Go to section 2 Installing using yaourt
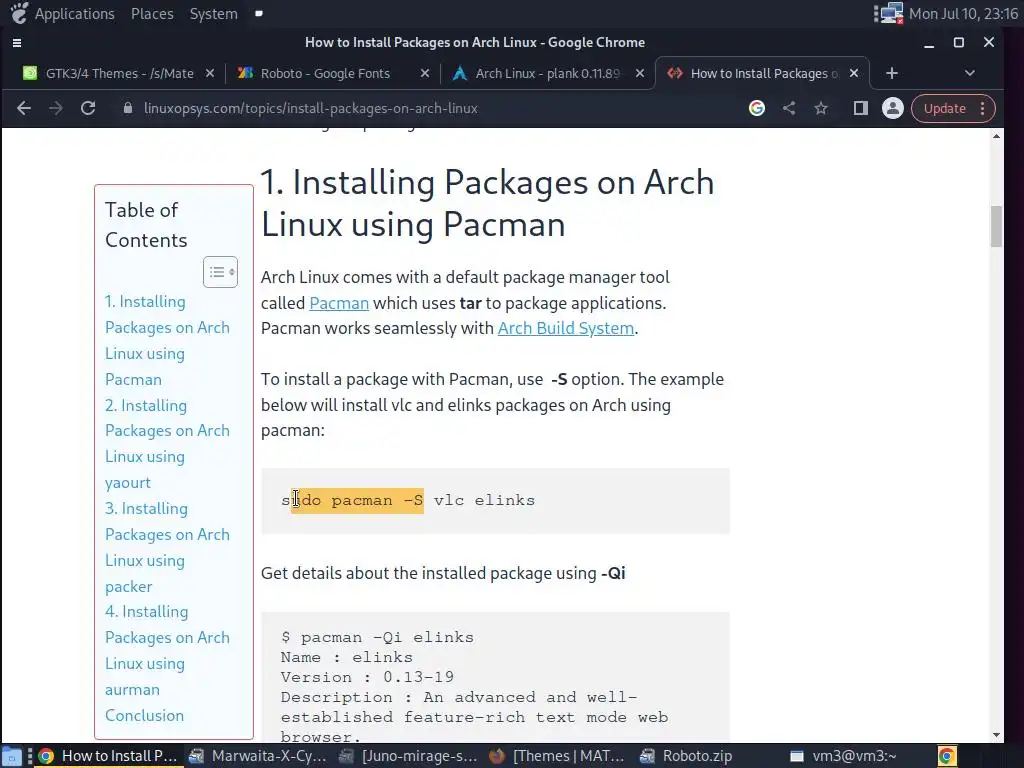Viewport: 1024px width, 768px height. click(167, 443)
